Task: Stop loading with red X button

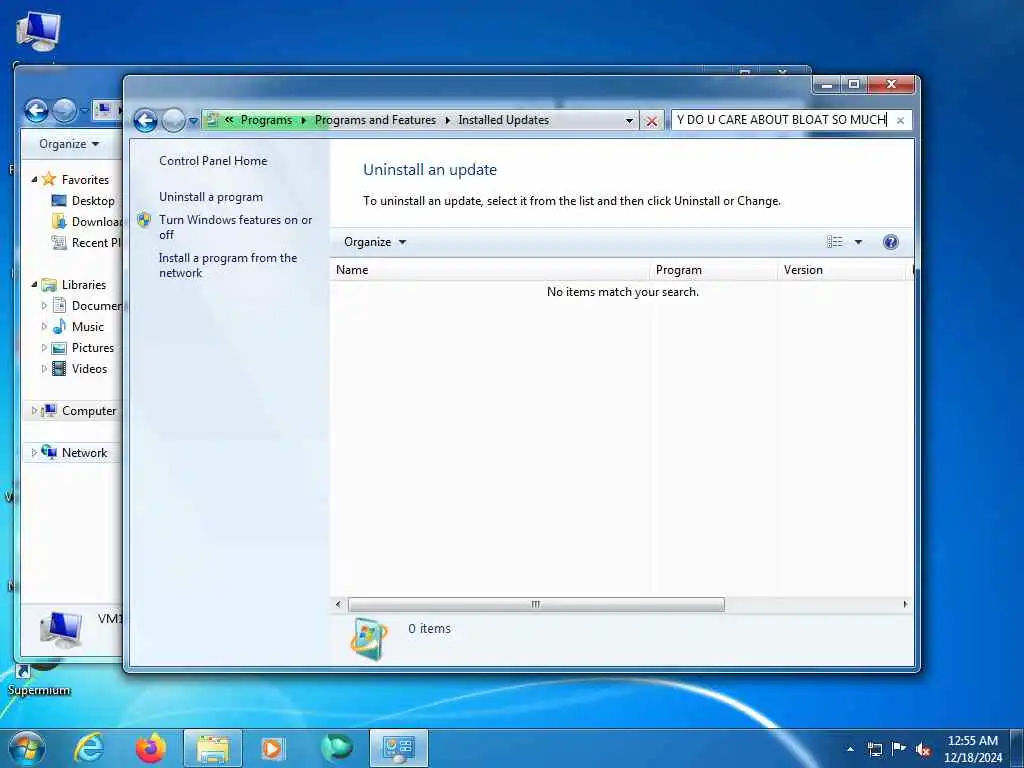Action: [x=651, y=121]
